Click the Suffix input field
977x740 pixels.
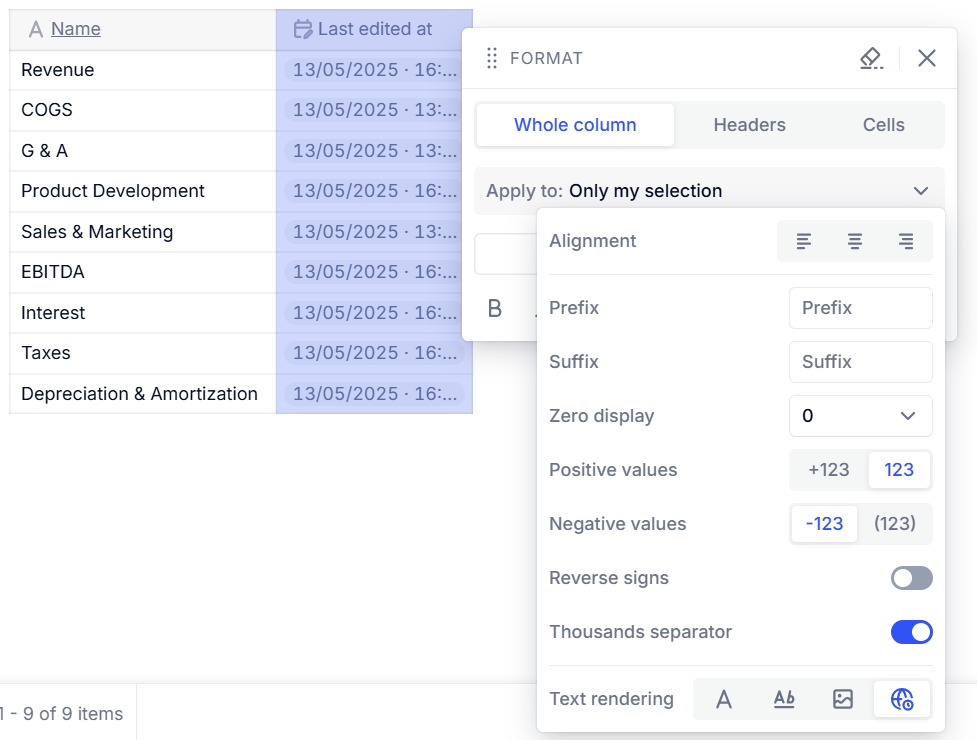[x=860, y=362]
